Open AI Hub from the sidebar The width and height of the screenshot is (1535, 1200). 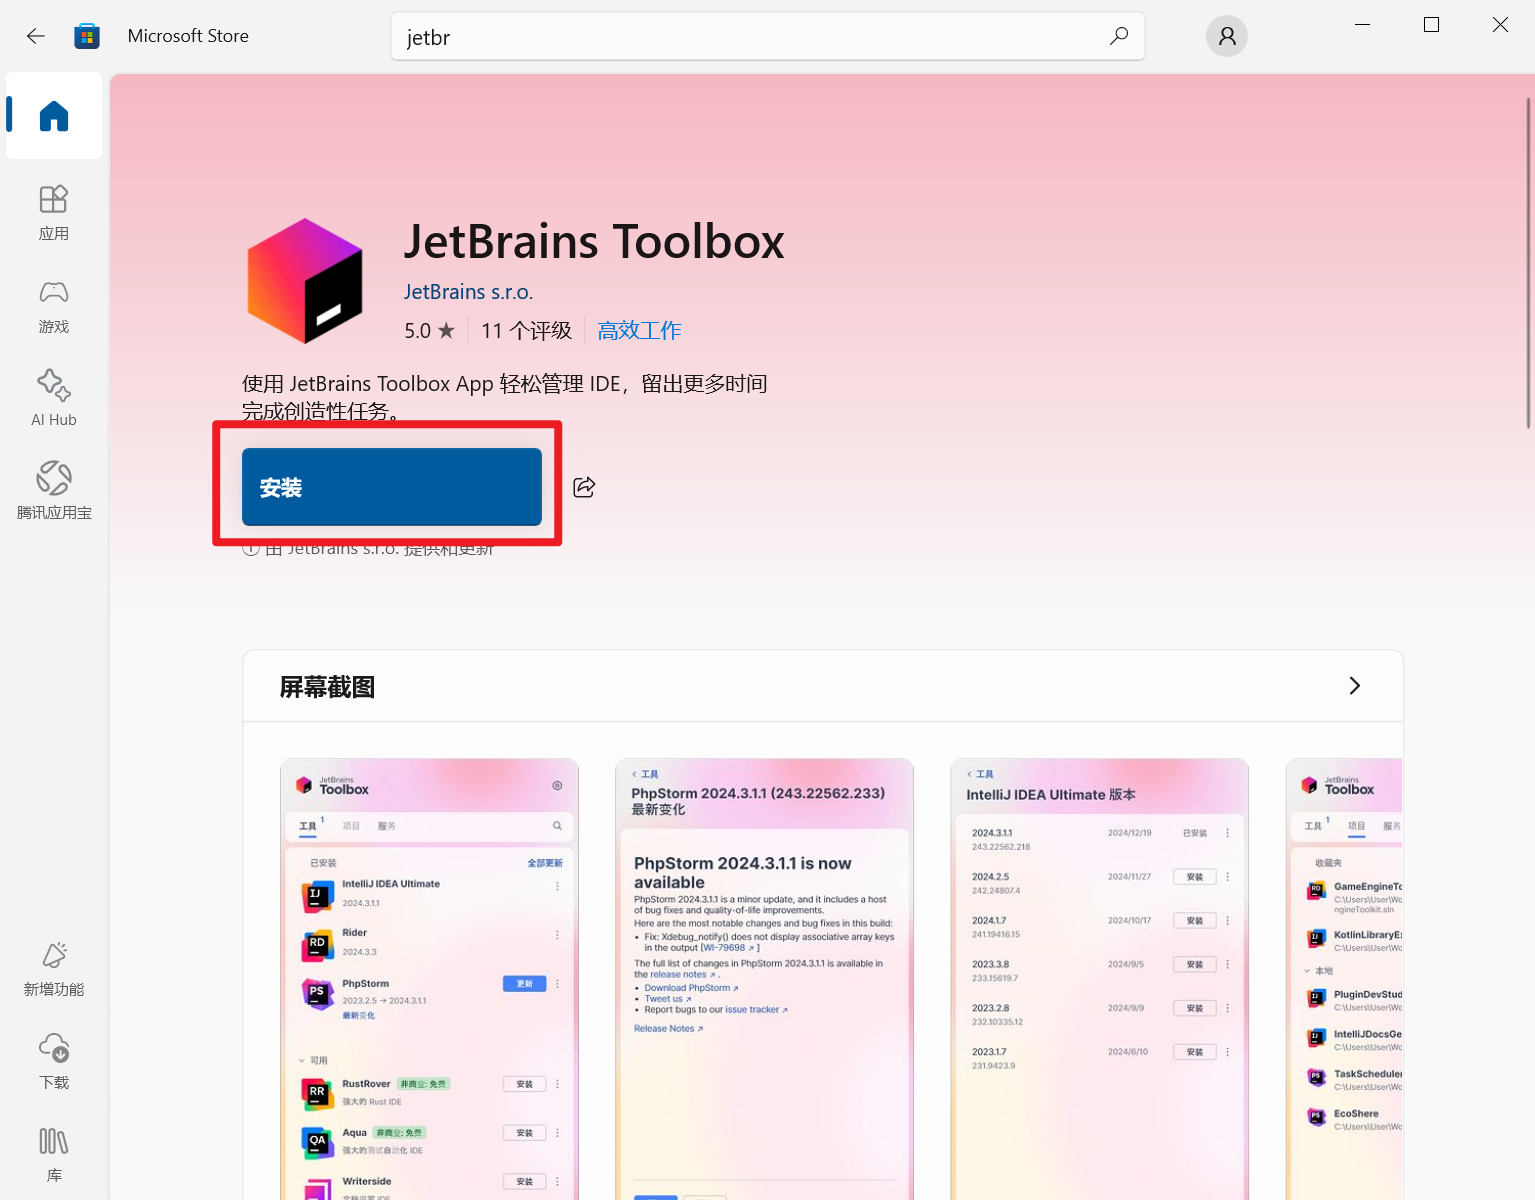[54, 398]
